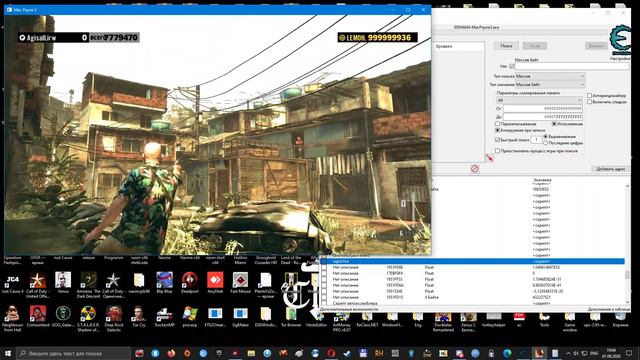Click the red no-entry clear icon
The width and height of the screenshot is (640, 360).
475,169
